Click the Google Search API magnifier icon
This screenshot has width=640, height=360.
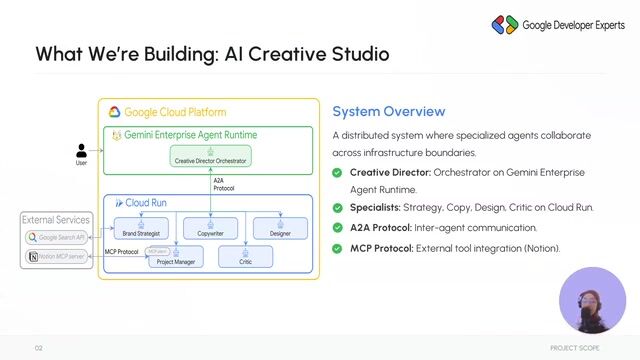pos(33,237)
